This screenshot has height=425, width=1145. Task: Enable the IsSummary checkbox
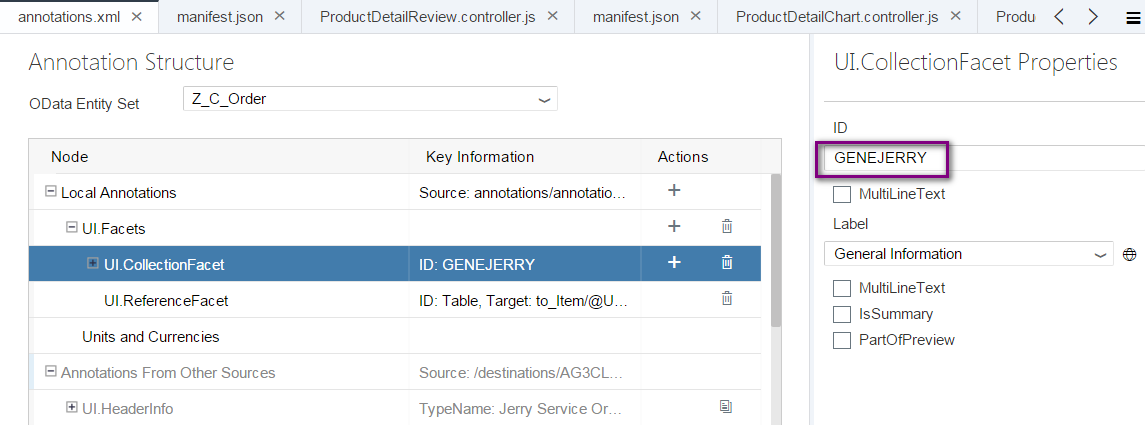point(842,314)
